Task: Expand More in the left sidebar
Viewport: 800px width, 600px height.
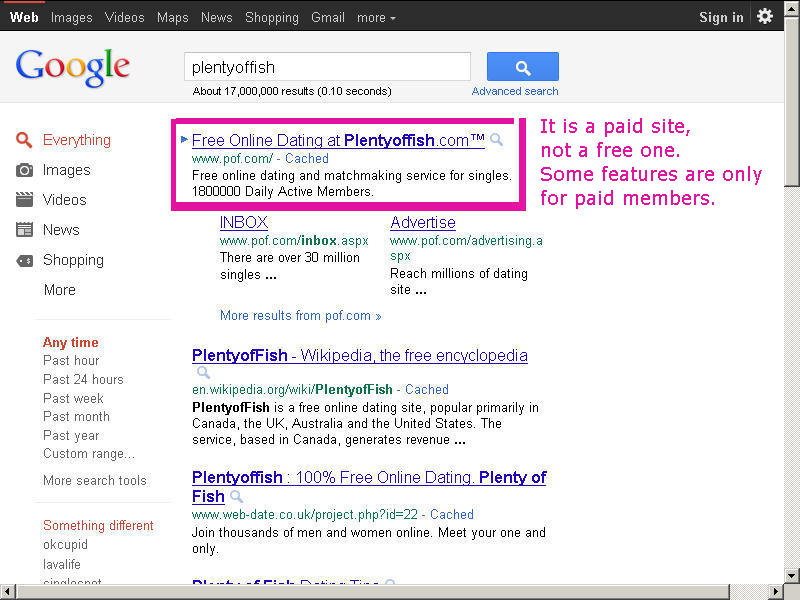Action: pyautogui.click(x=60, y=290)
